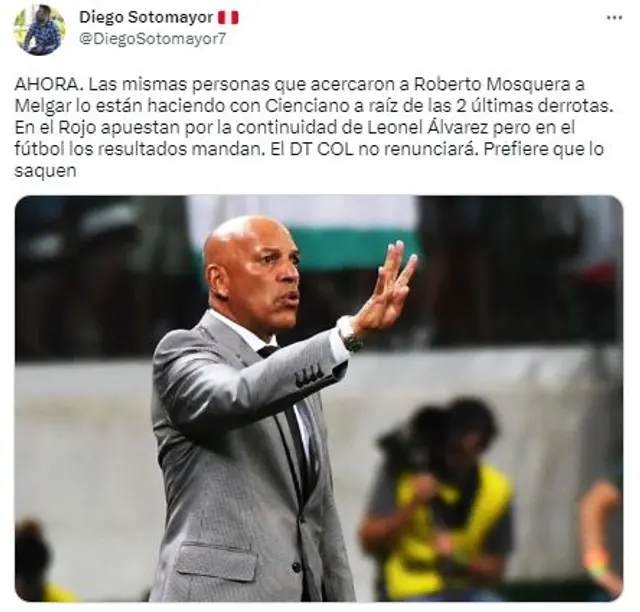
Task: Click the word Cienciano in tweet text
Action: [305, 106]
